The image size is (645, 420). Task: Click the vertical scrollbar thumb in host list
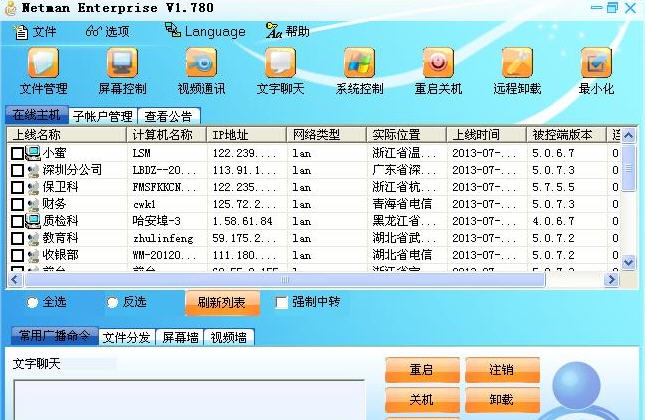629,168
